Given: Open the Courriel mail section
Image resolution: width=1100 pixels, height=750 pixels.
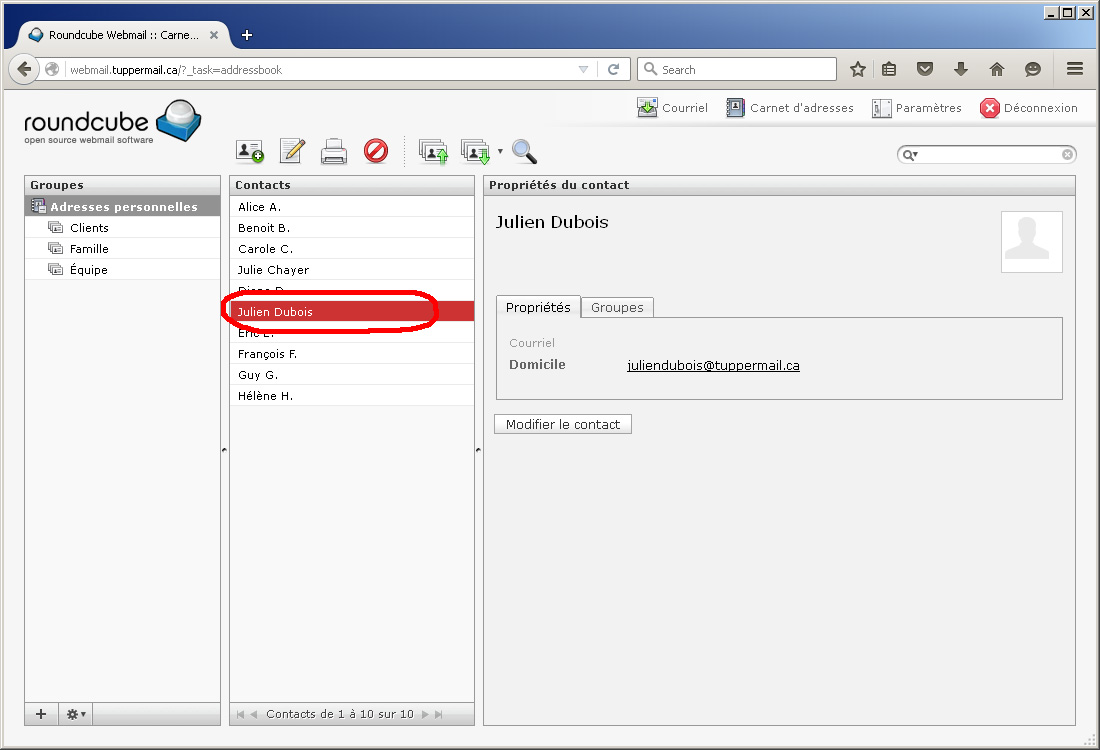Looking at the screenshot, I should click(672, 108).
